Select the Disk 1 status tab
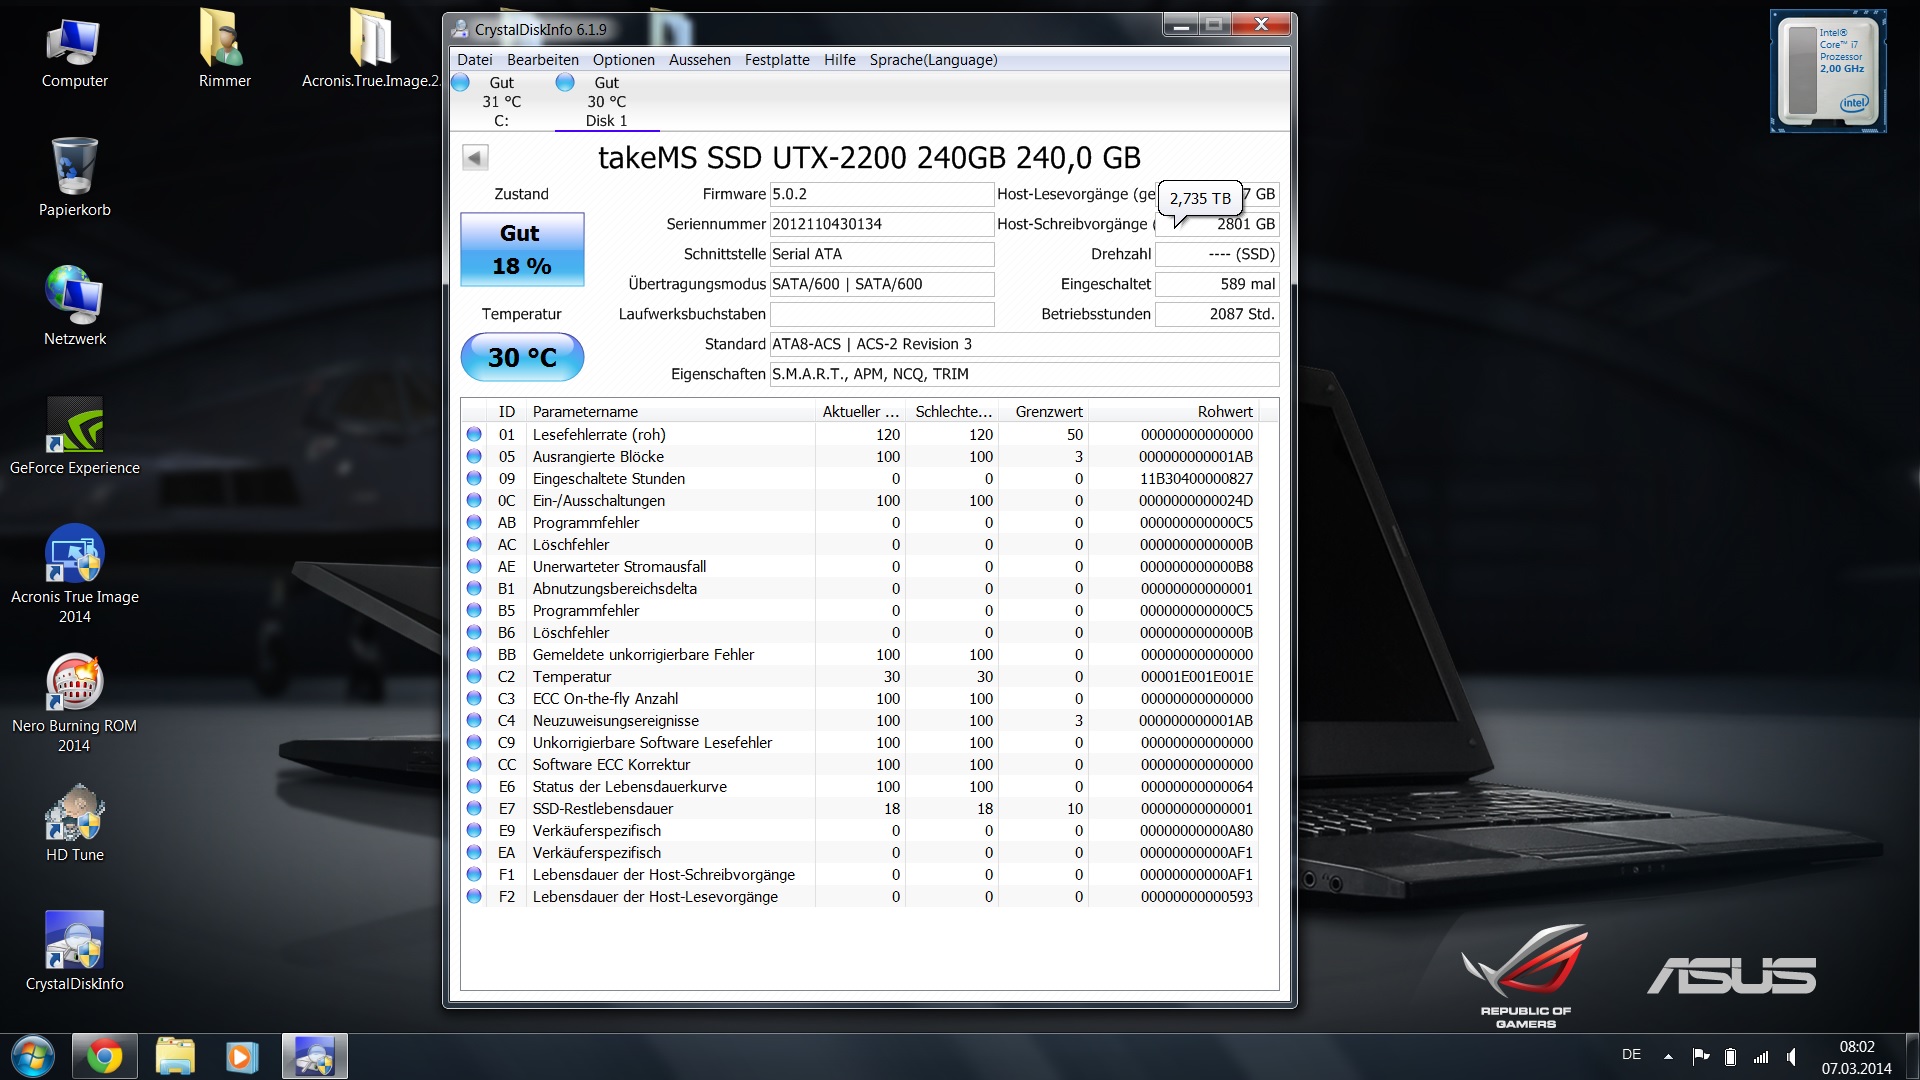 606,102
